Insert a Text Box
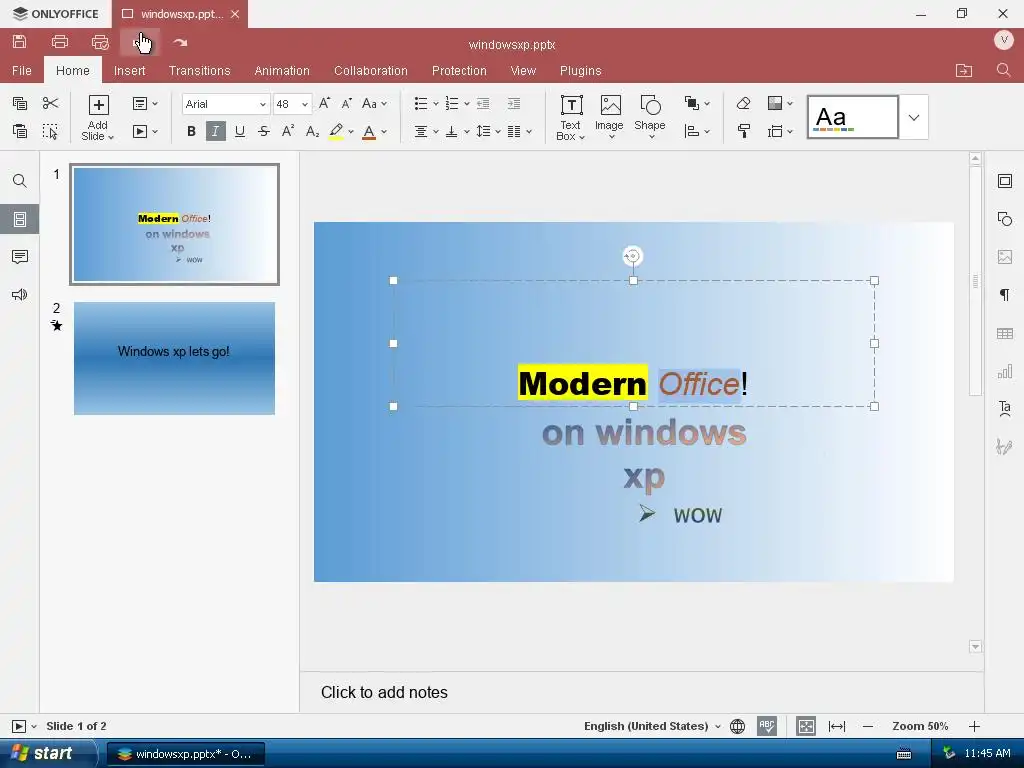The width and height of the screenshot is (1024, 768). (571, 117)
